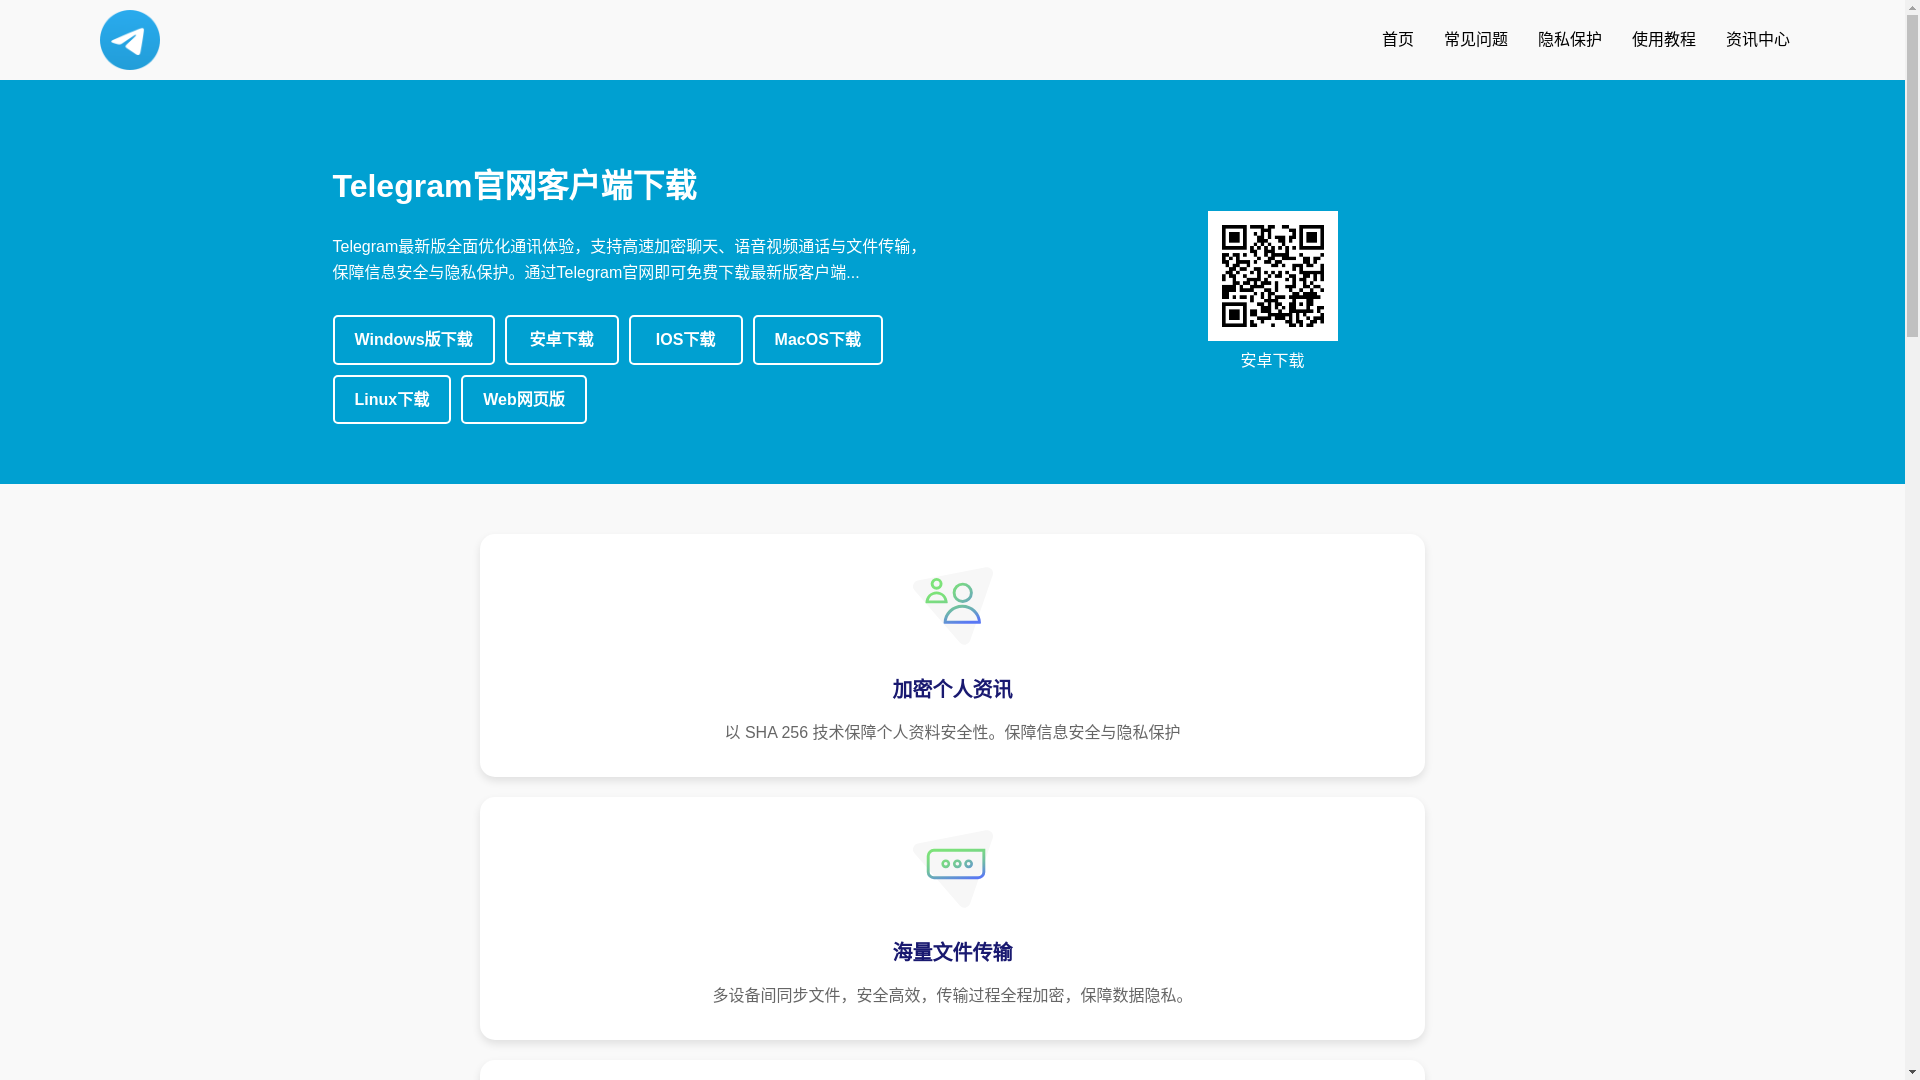The image size is (1920, 1080).
Task: Select the IOS下载 button
Action: pyautogui.click(x=685, y=340)
